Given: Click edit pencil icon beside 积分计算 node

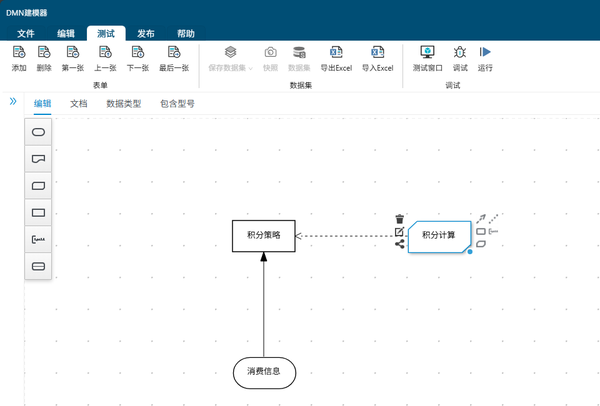Looking at the screenshot, I should point(400,232).
